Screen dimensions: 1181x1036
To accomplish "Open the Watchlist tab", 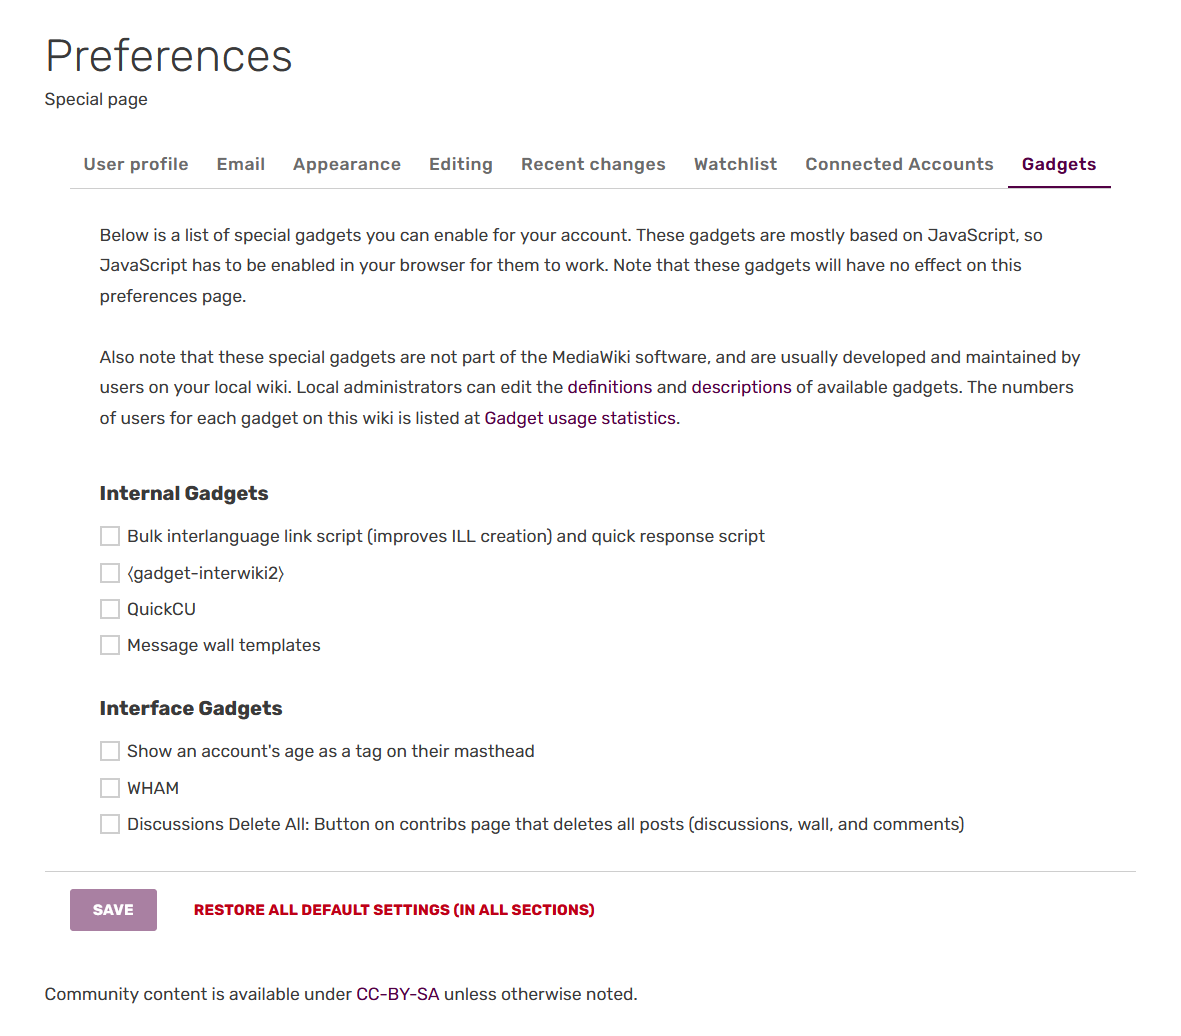I will (735, 164).
